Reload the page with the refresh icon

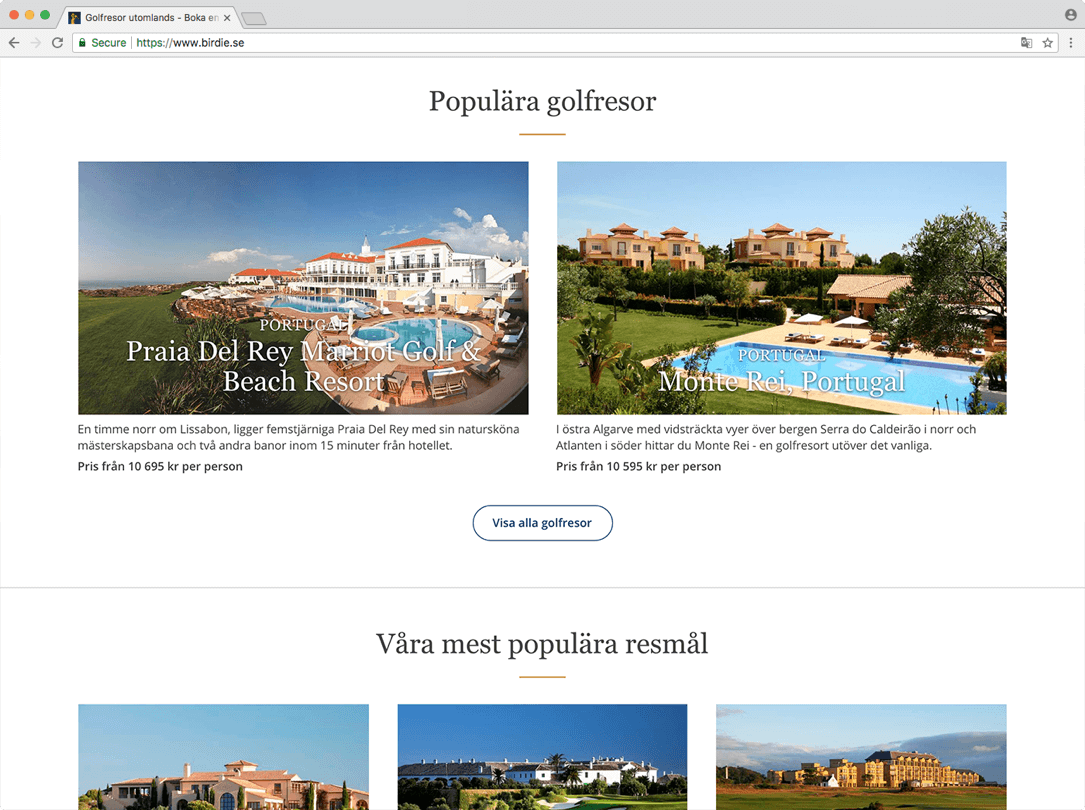click(x=57, y=43)
